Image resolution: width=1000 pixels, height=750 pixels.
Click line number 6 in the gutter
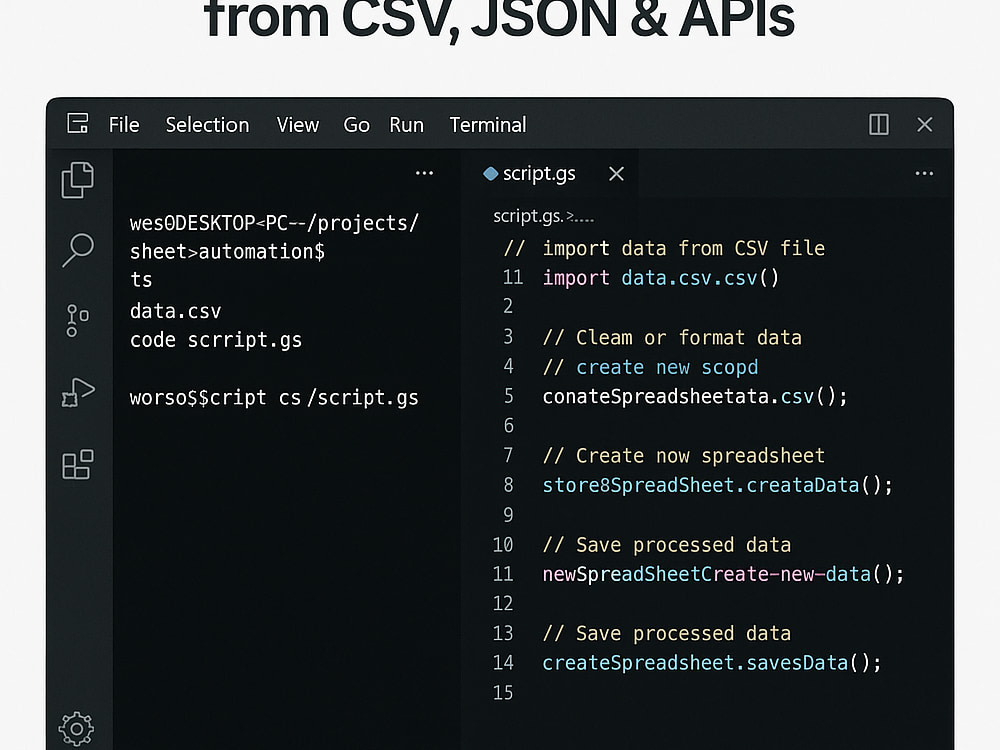[x=508, y=425]
